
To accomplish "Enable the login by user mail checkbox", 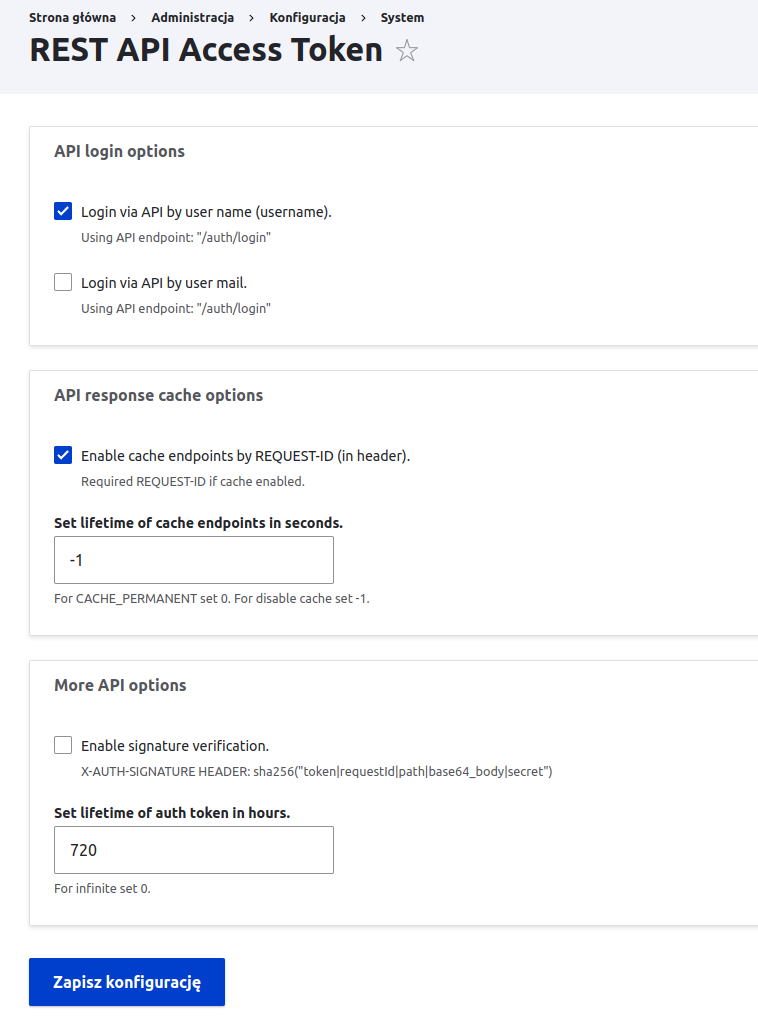I will pos(63,282).
